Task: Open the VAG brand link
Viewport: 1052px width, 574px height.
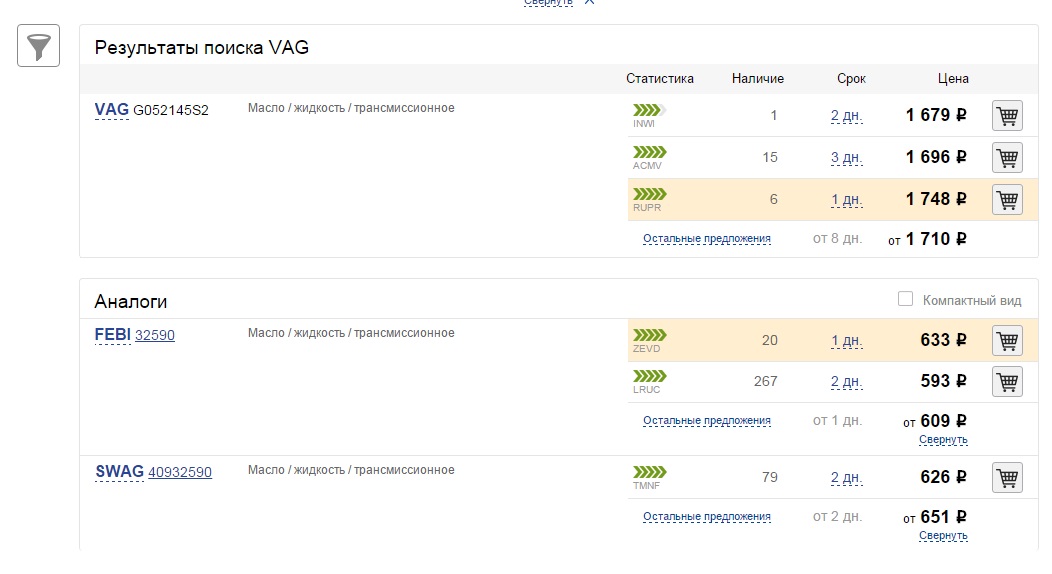Action: (111, 110)
